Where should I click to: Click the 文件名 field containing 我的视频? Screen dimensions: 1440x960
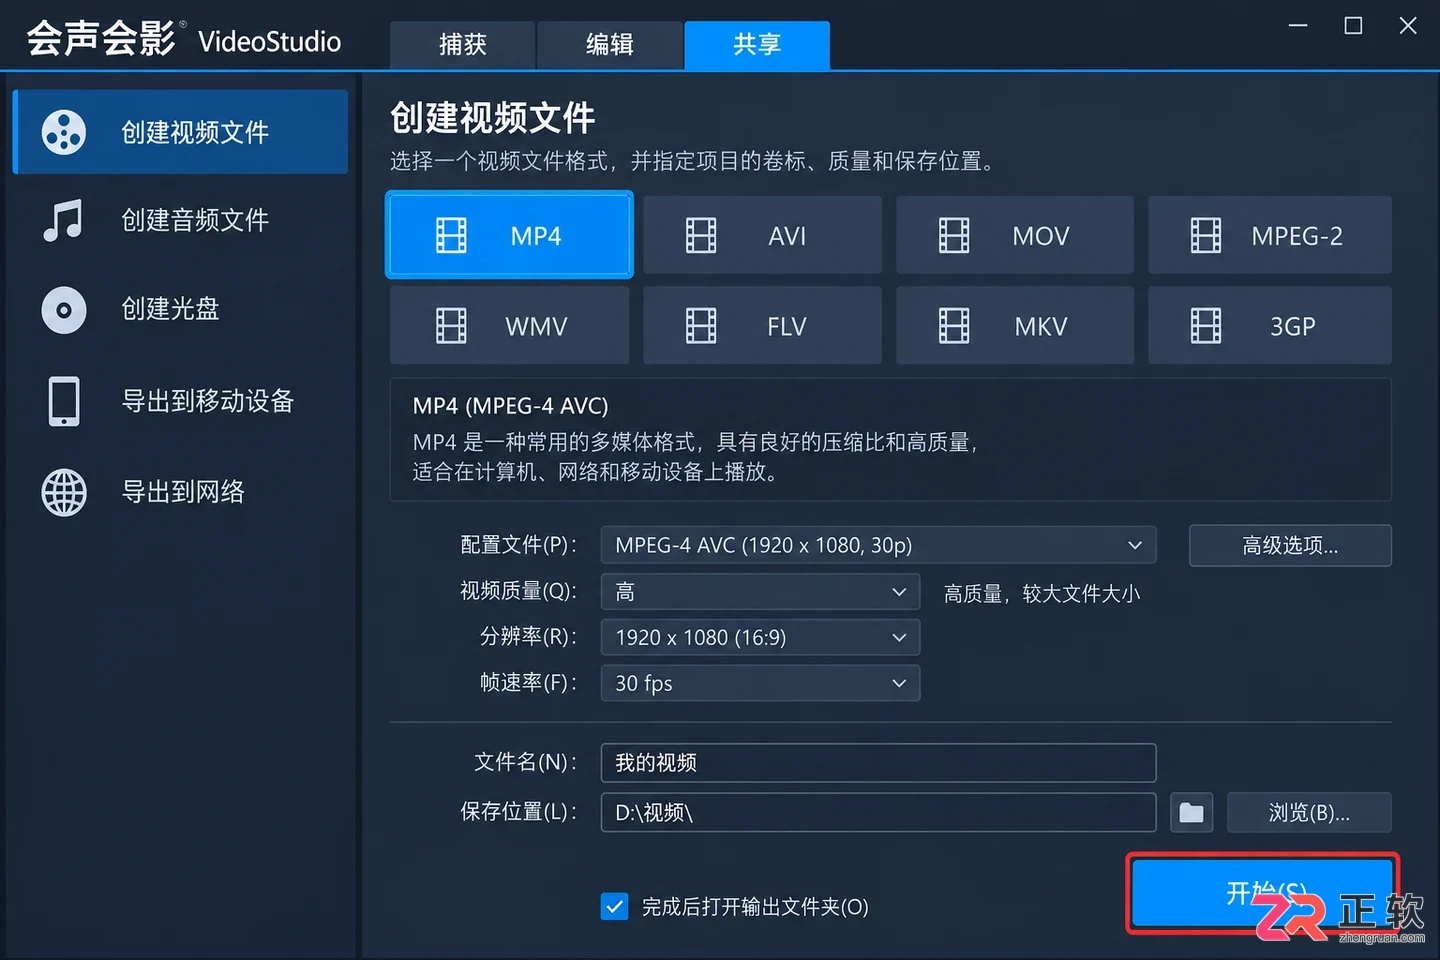click(x=878, y=763)
